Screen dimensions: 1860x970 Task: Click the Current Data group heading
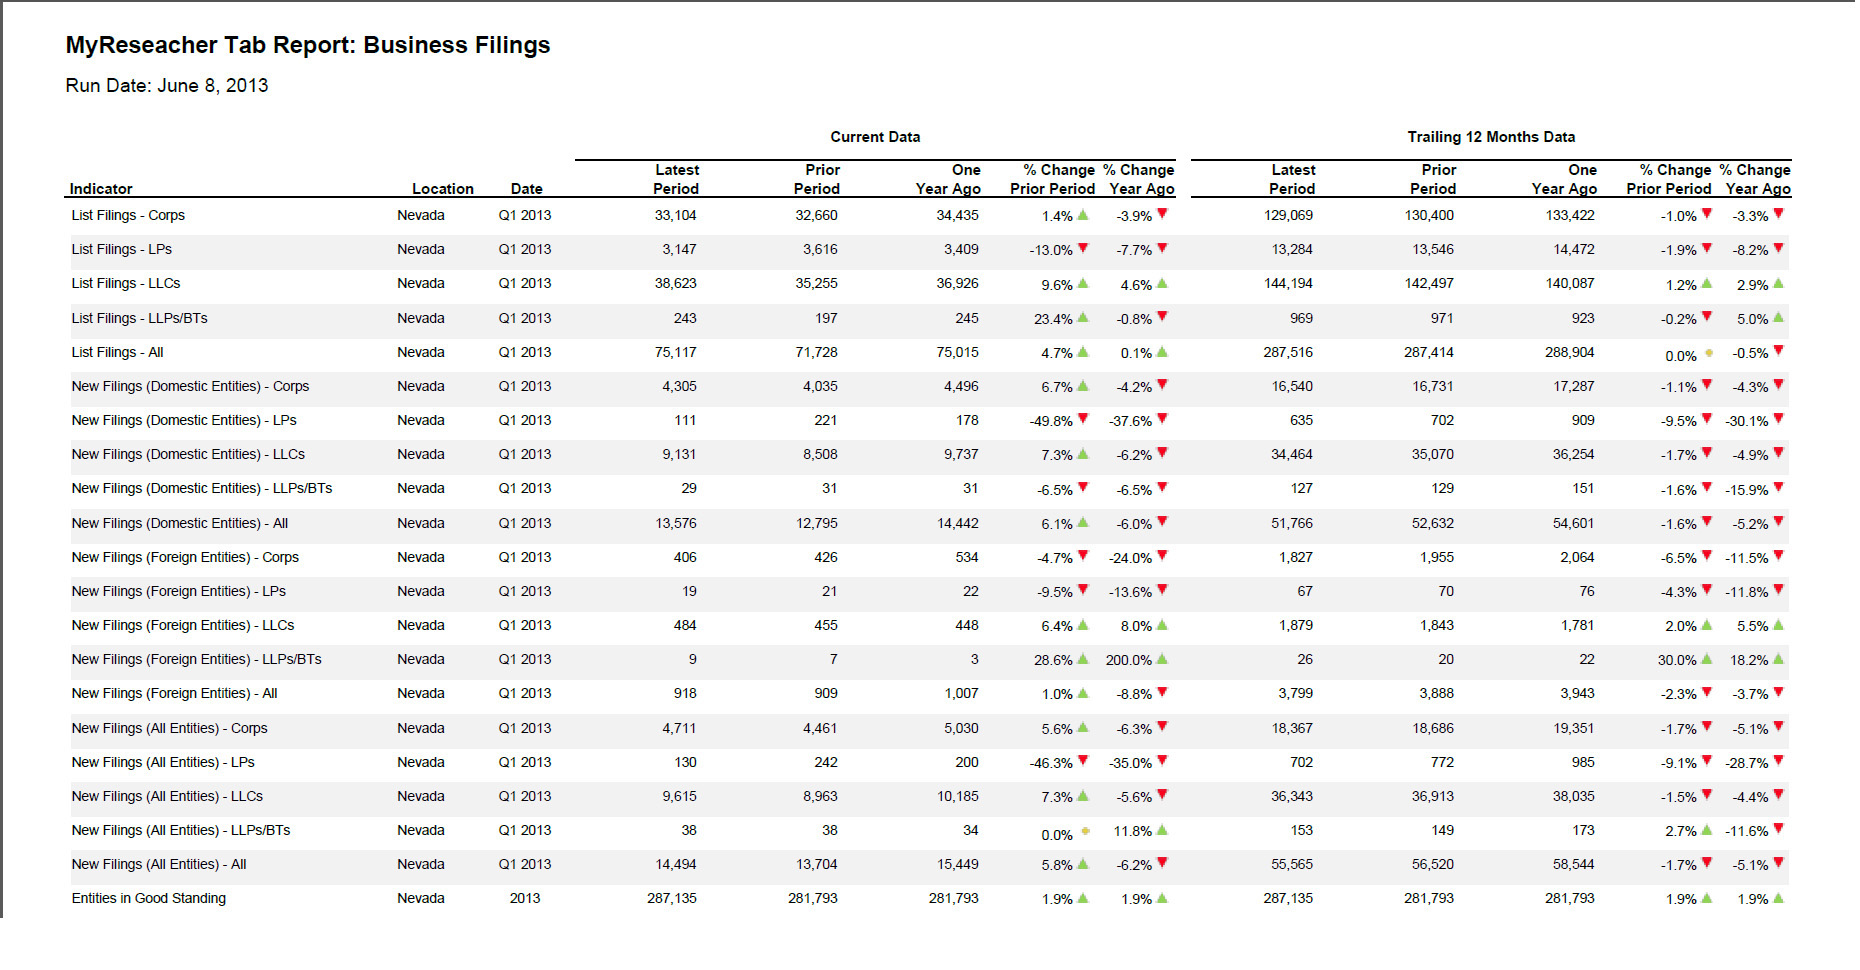tap(875, 137)
